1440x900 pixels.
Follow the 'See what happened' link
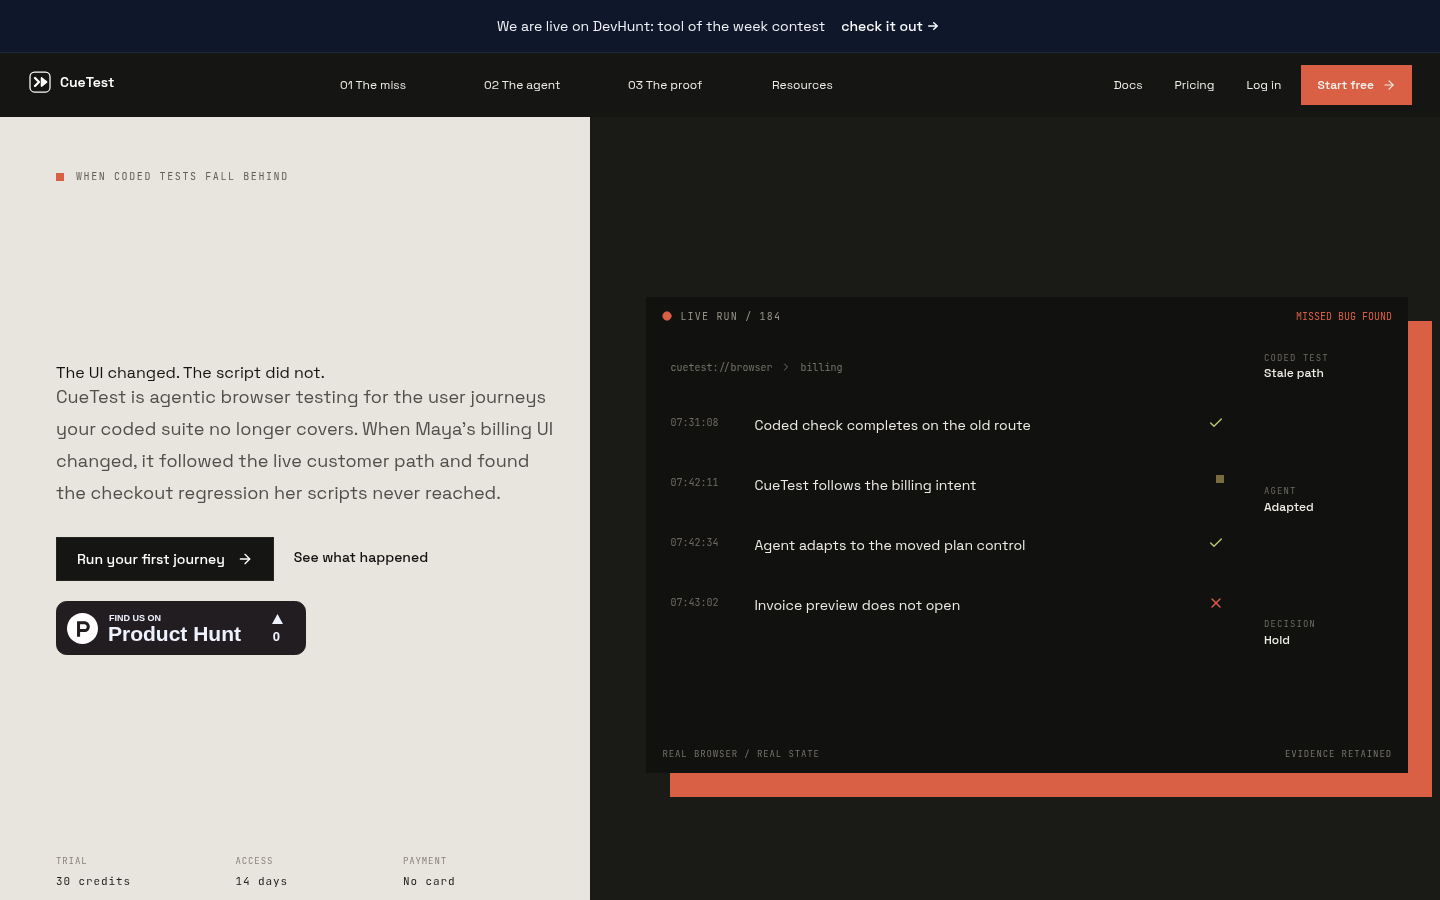361,558
